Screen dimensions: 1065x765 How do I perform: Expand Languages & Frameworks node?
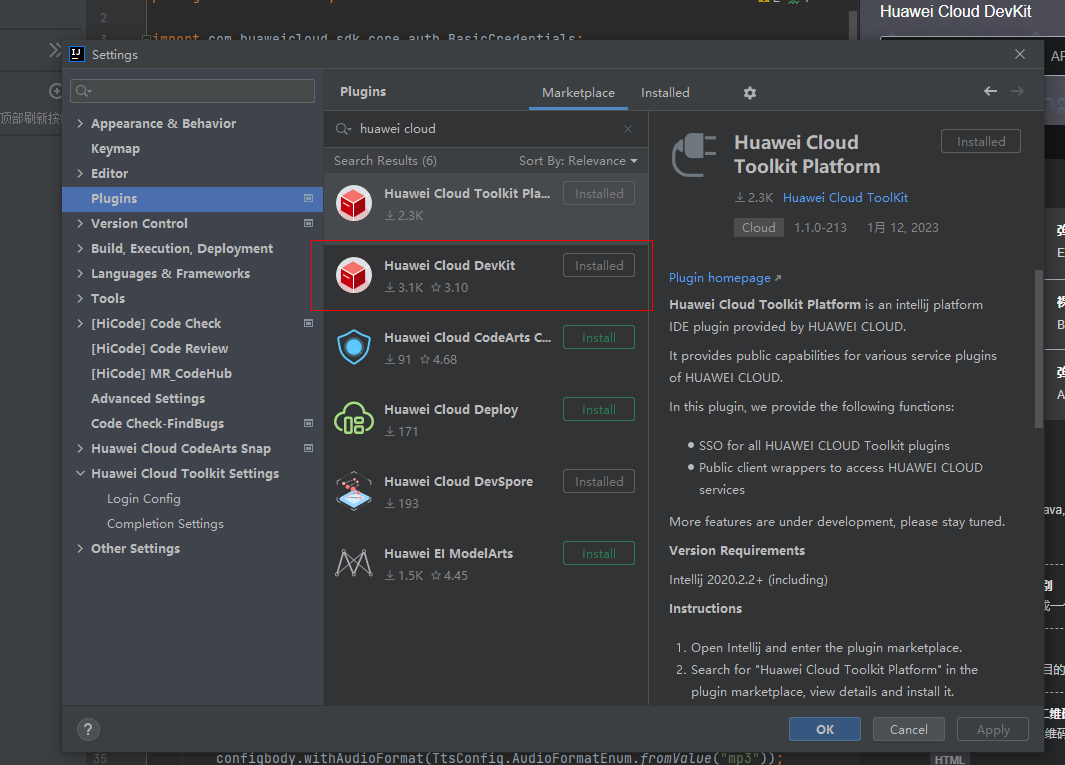coord(80,274)
